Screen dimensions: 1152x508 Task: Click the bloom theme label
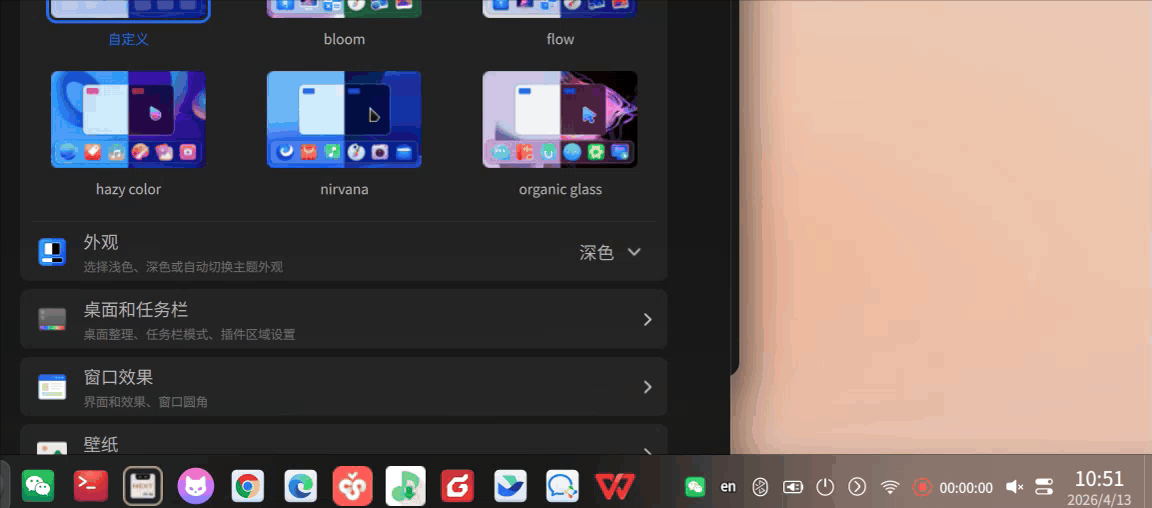point(344,39)
